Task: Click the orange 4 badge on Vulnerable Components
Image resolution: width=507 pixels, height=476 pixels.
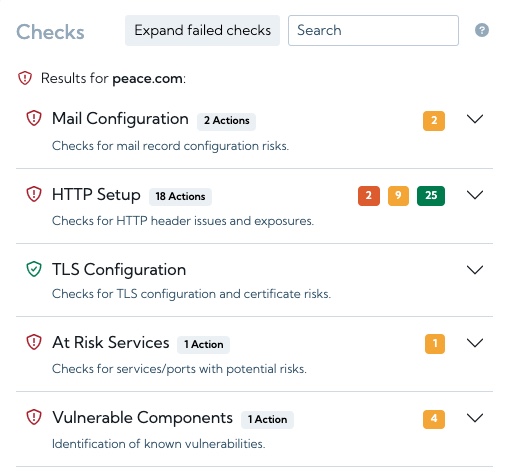Action: 434,419
